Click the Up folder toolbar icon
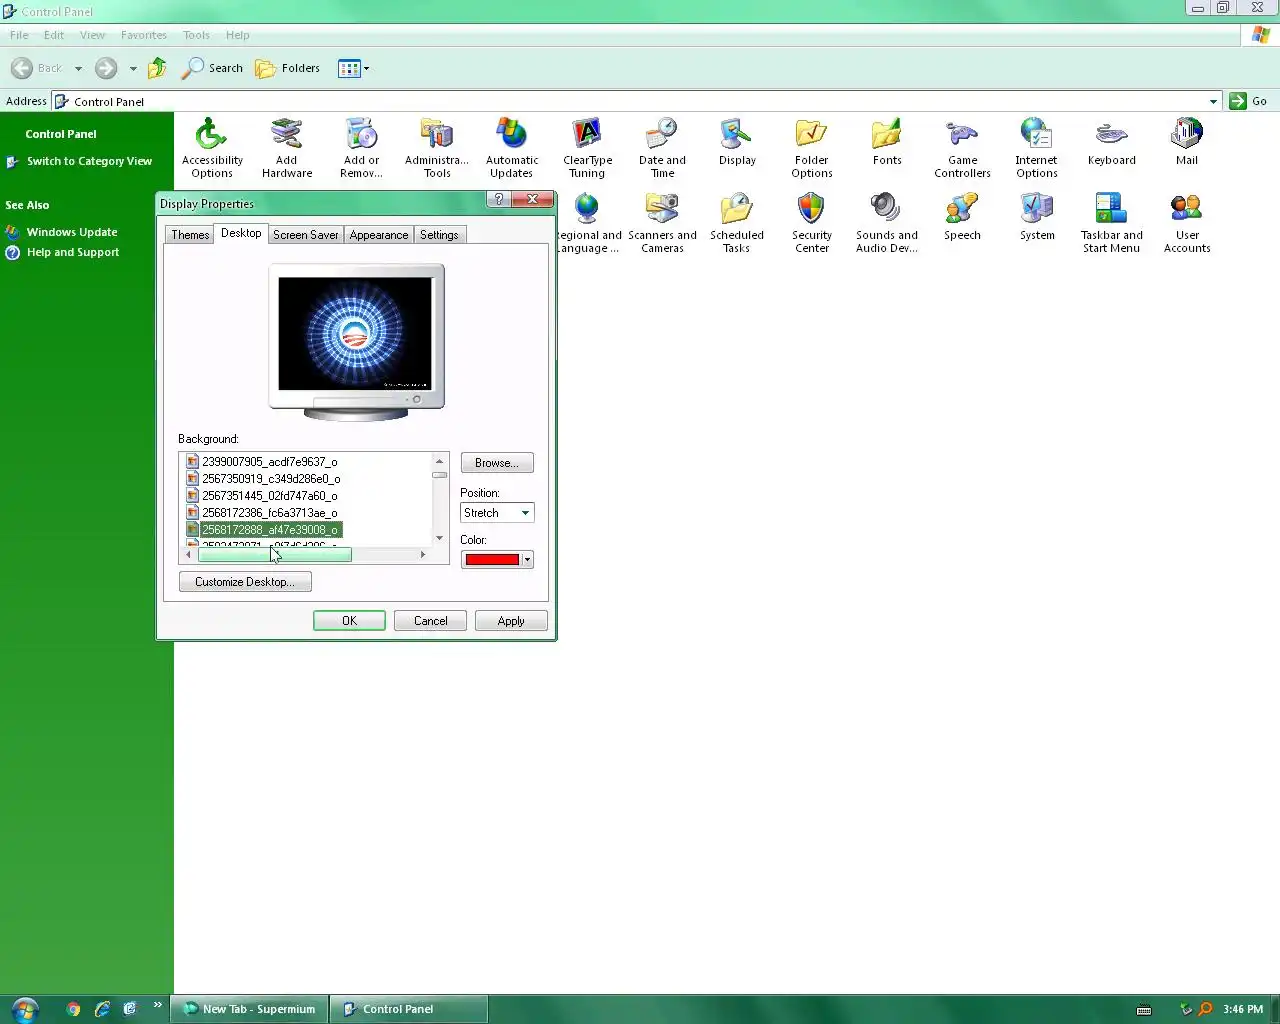 point(157,68)
